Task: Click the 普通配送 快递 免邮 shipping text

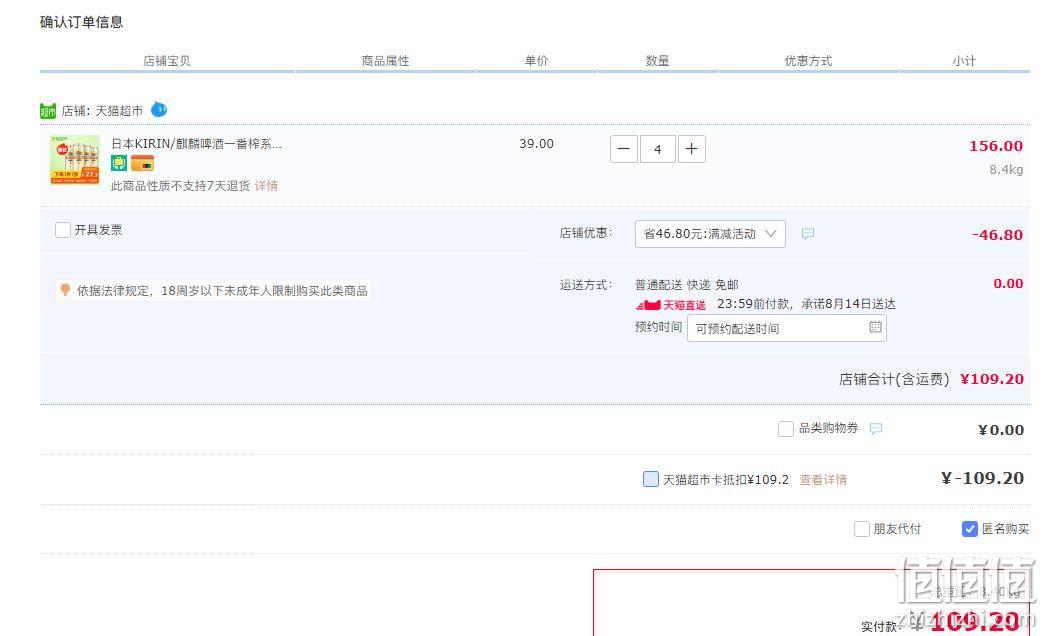Action: pyautogui.click(x=686, y=285)
